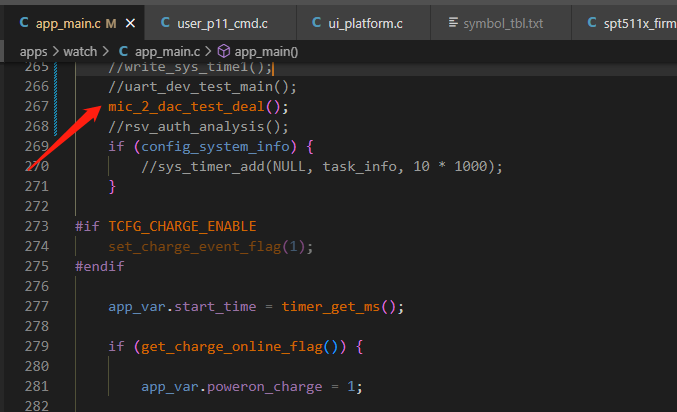The image size is (677, 412).
Task: Open the user_p11_cmd.c tab
Action: coord(221,23)
